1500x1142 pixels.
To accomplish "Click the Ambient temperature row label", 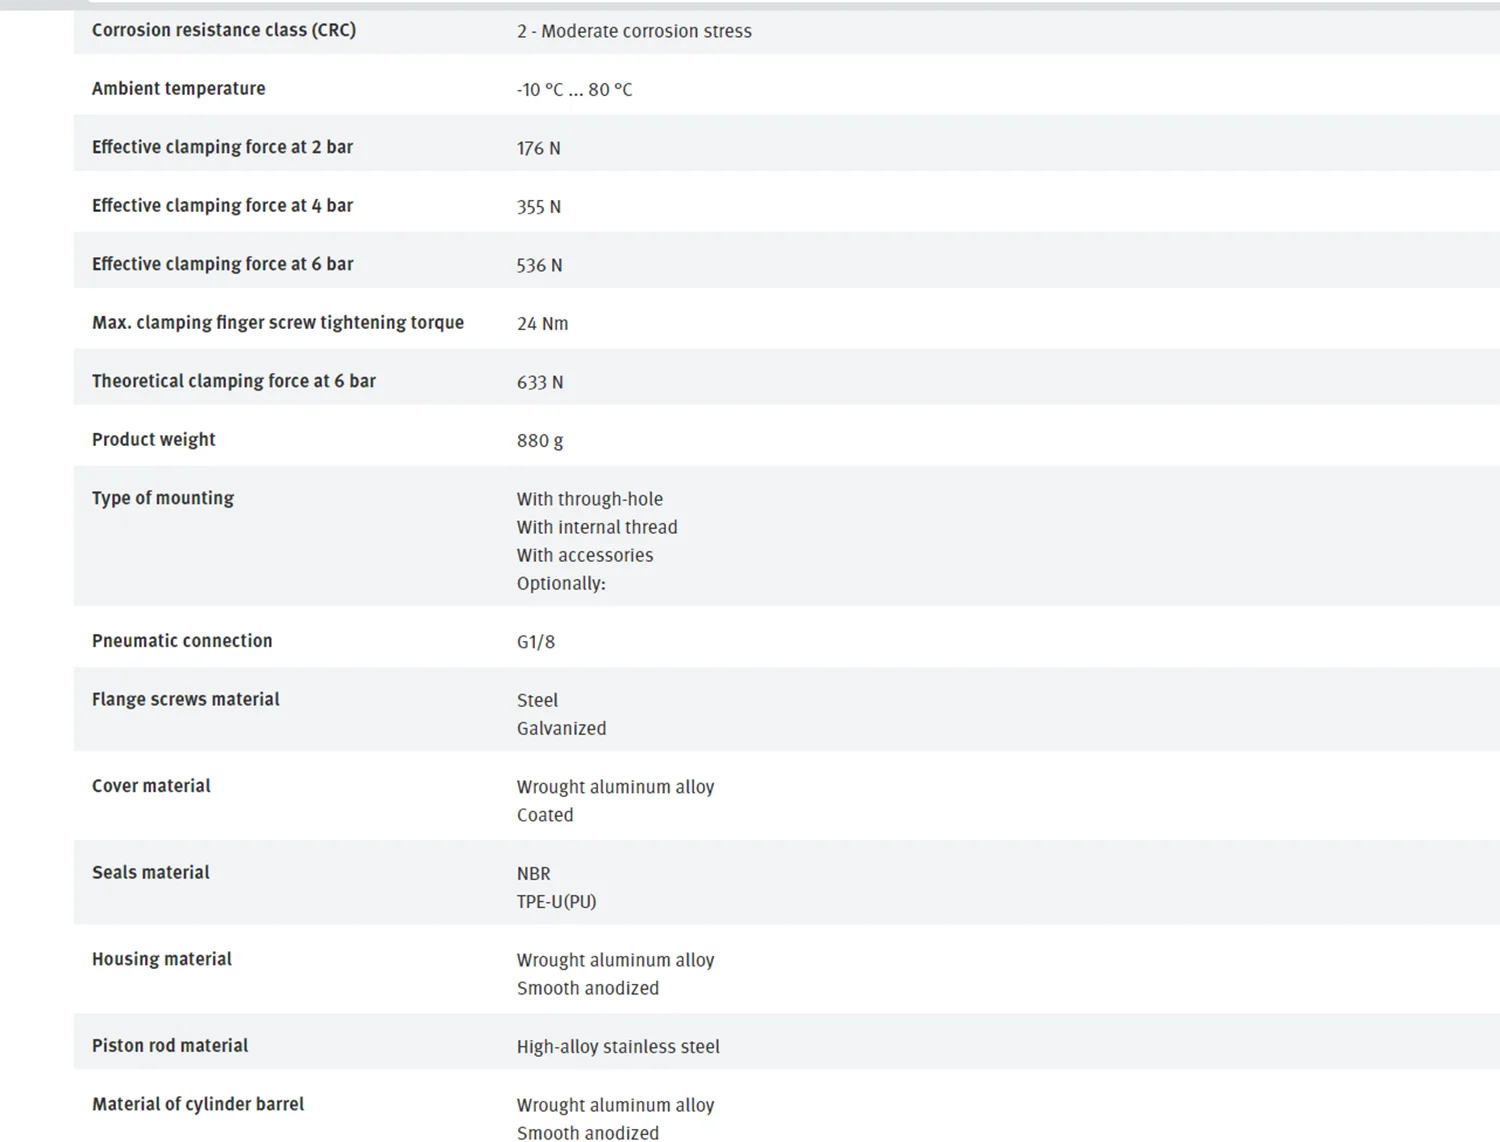I will [179, 88].
